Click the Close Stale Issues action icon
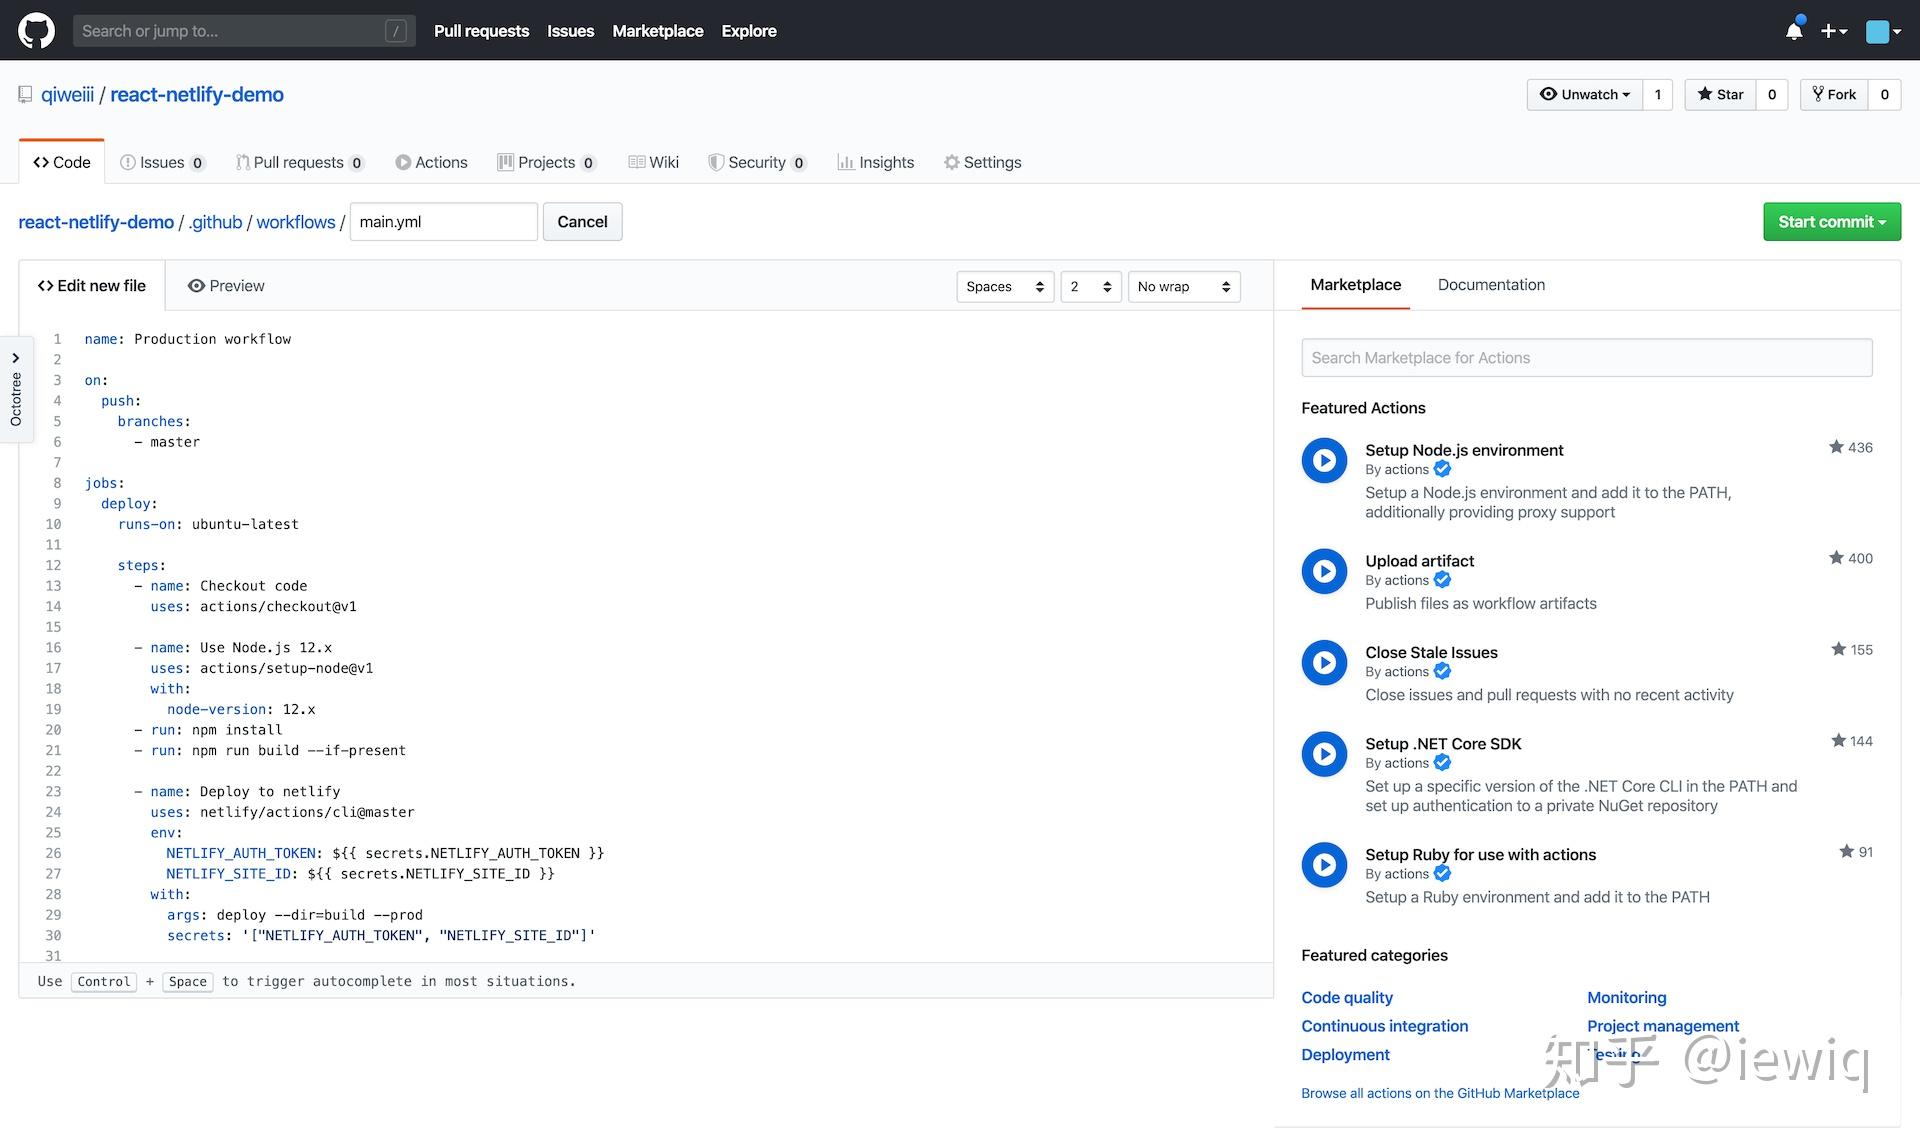 (x=1324, y=662)
